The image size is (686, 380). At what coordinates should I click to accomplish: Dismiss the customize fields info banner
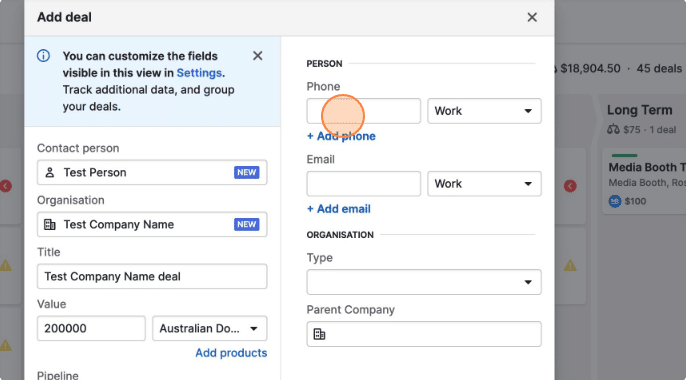tap(258, 56)
